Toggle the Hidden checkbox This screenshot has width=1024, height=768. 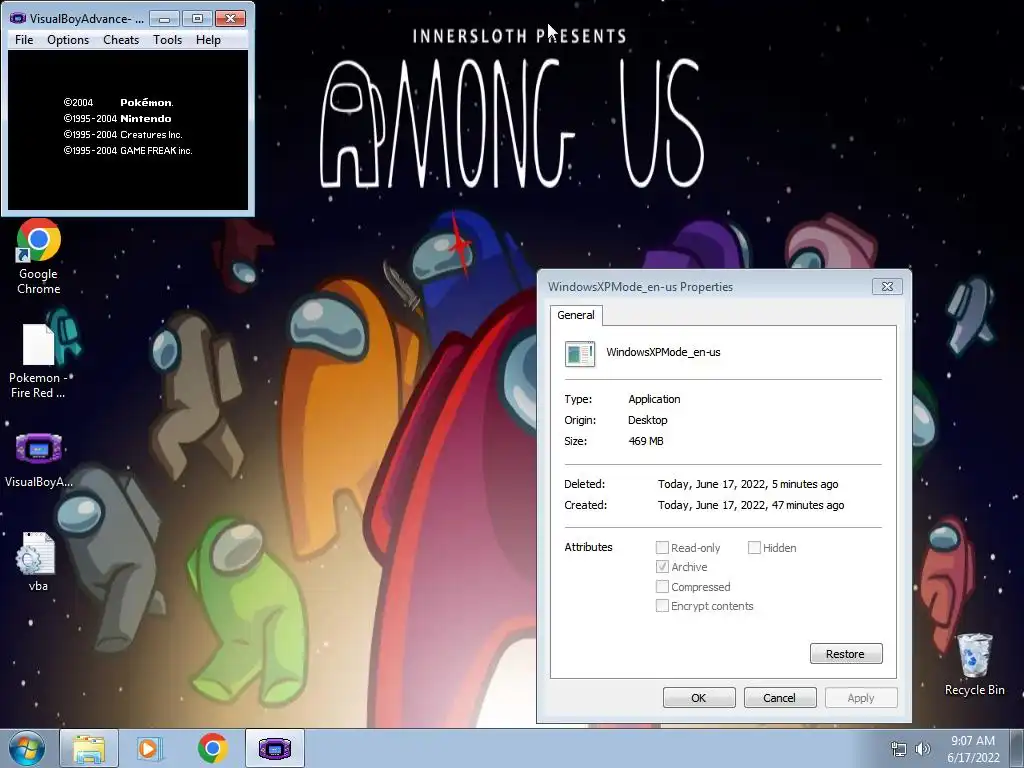(x=754, y=547)
